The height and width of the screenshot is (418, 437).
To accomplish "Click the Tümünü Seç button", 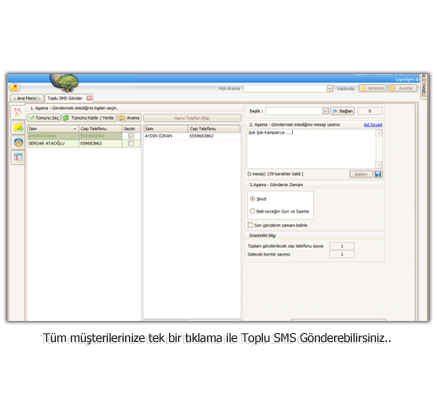I will coord(44,118).
